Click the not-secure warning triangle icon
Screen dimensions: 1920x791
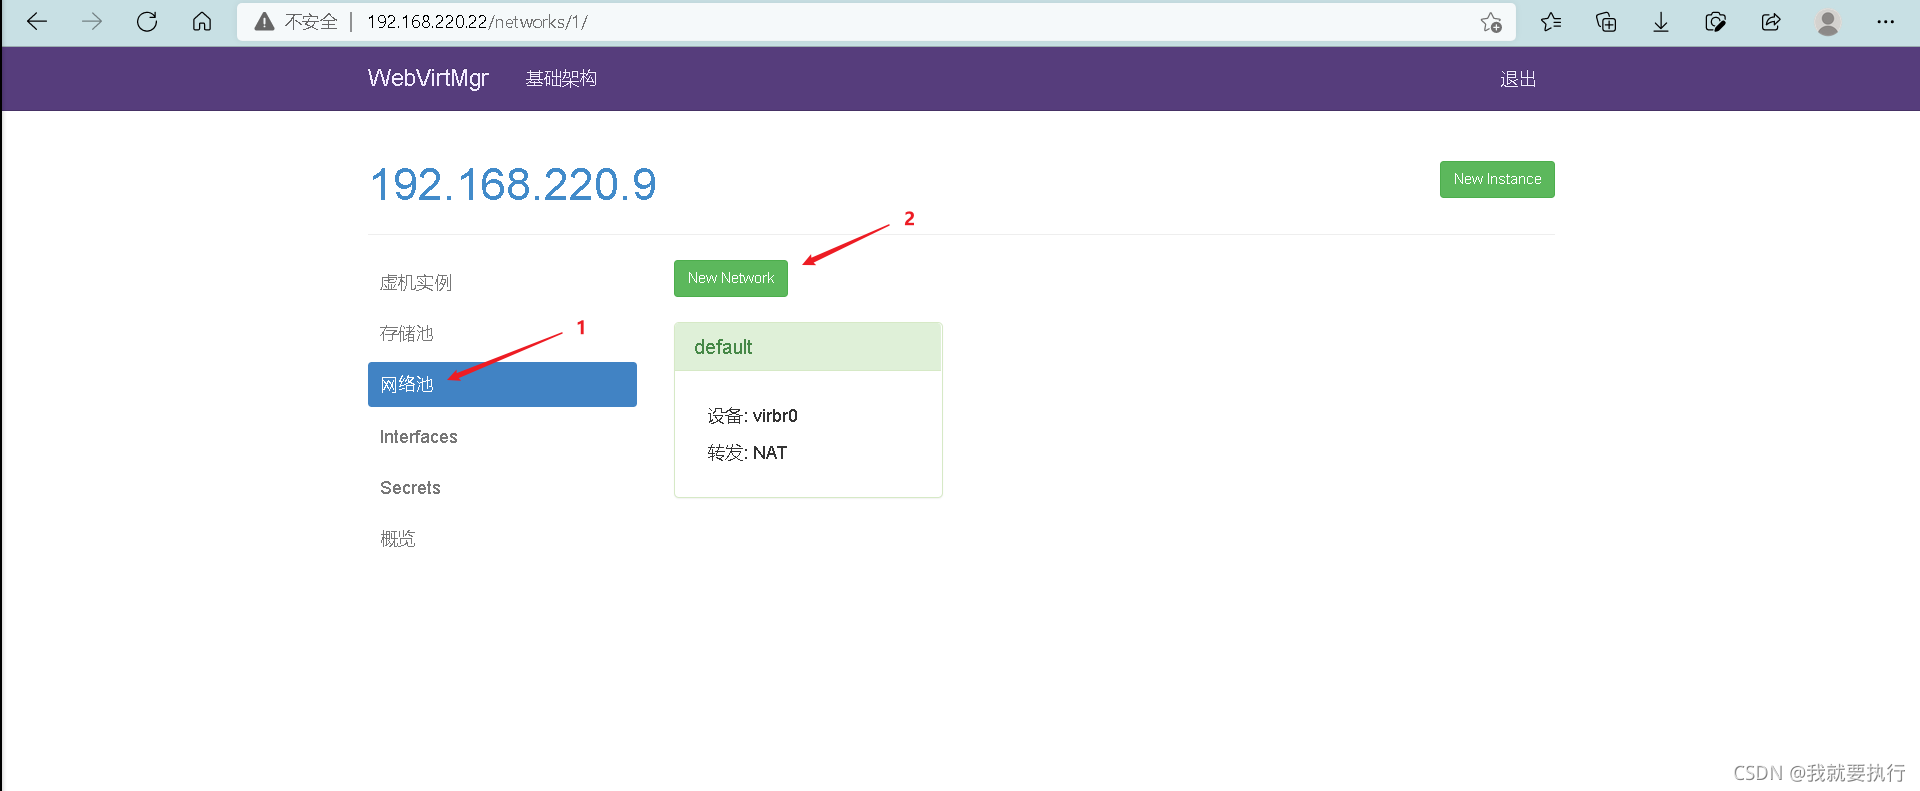(x=264, y=22)
